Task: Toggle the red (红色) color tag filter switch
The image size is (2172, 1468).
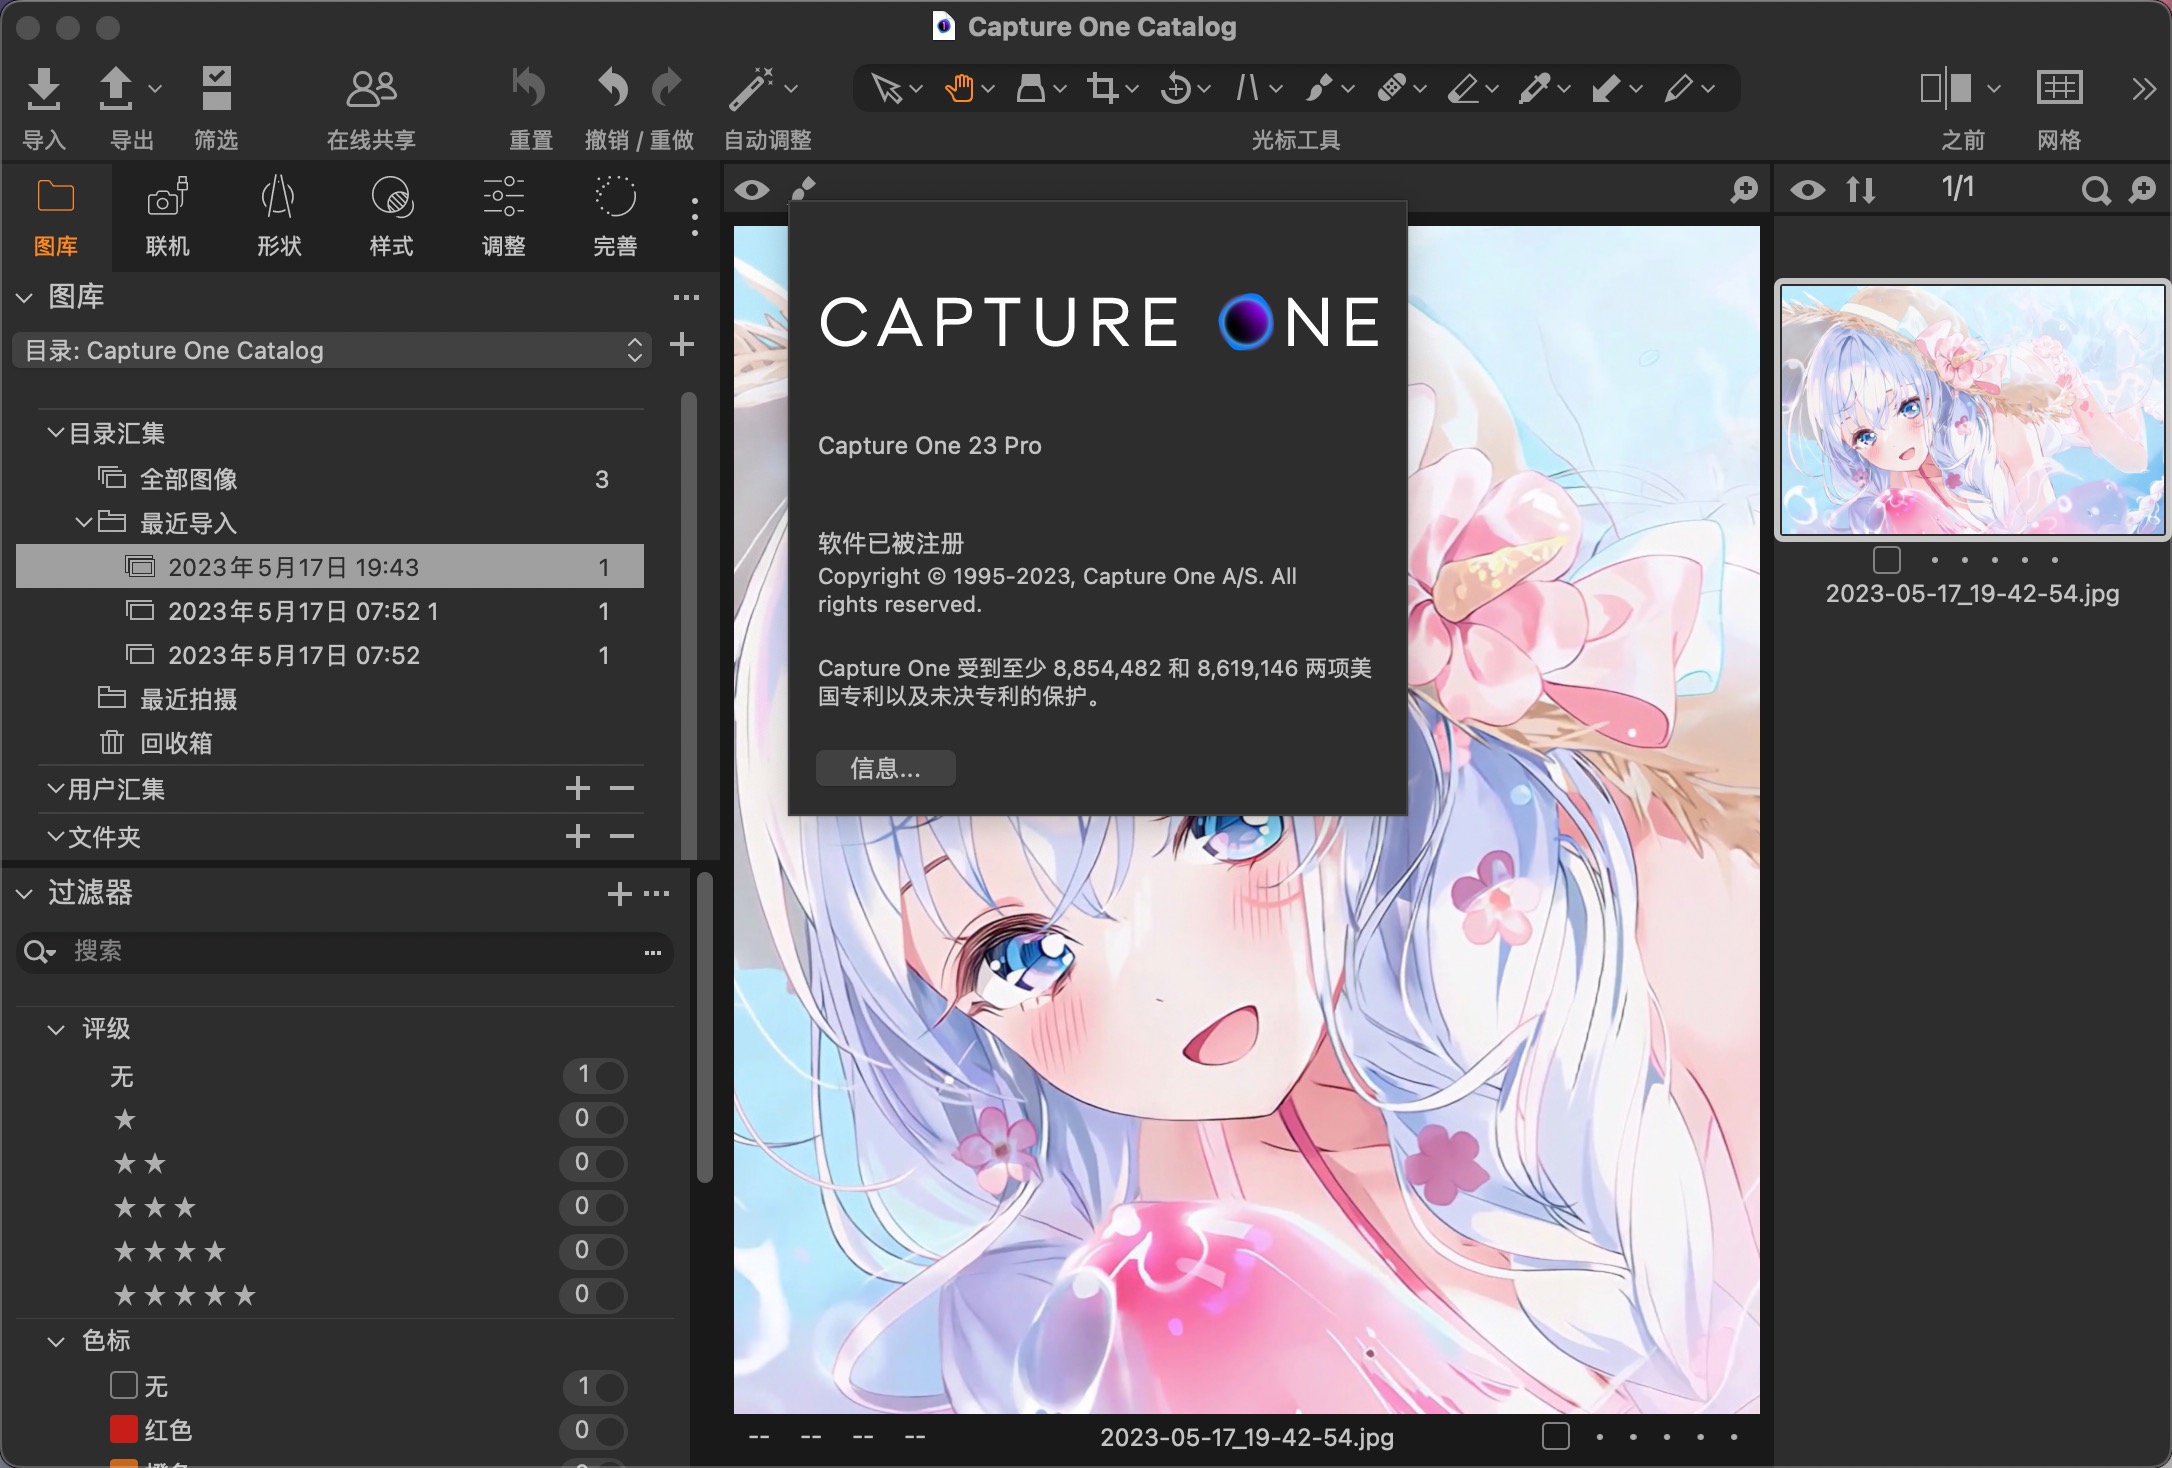Action: (595, 1430)
